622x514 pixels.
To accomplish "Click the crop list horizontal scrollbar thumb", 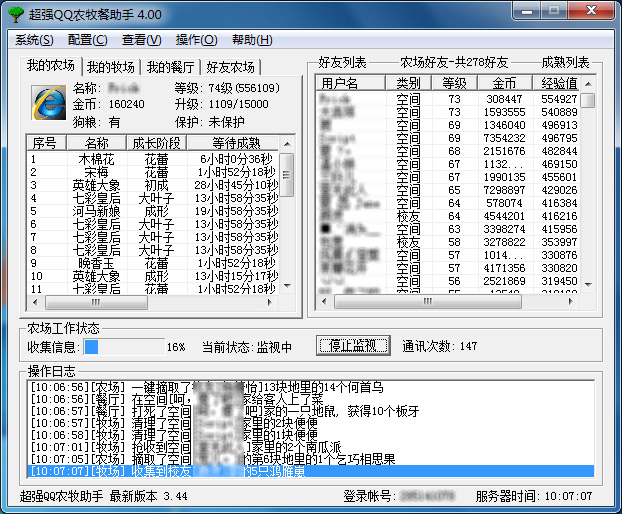I will click(96, 303).
